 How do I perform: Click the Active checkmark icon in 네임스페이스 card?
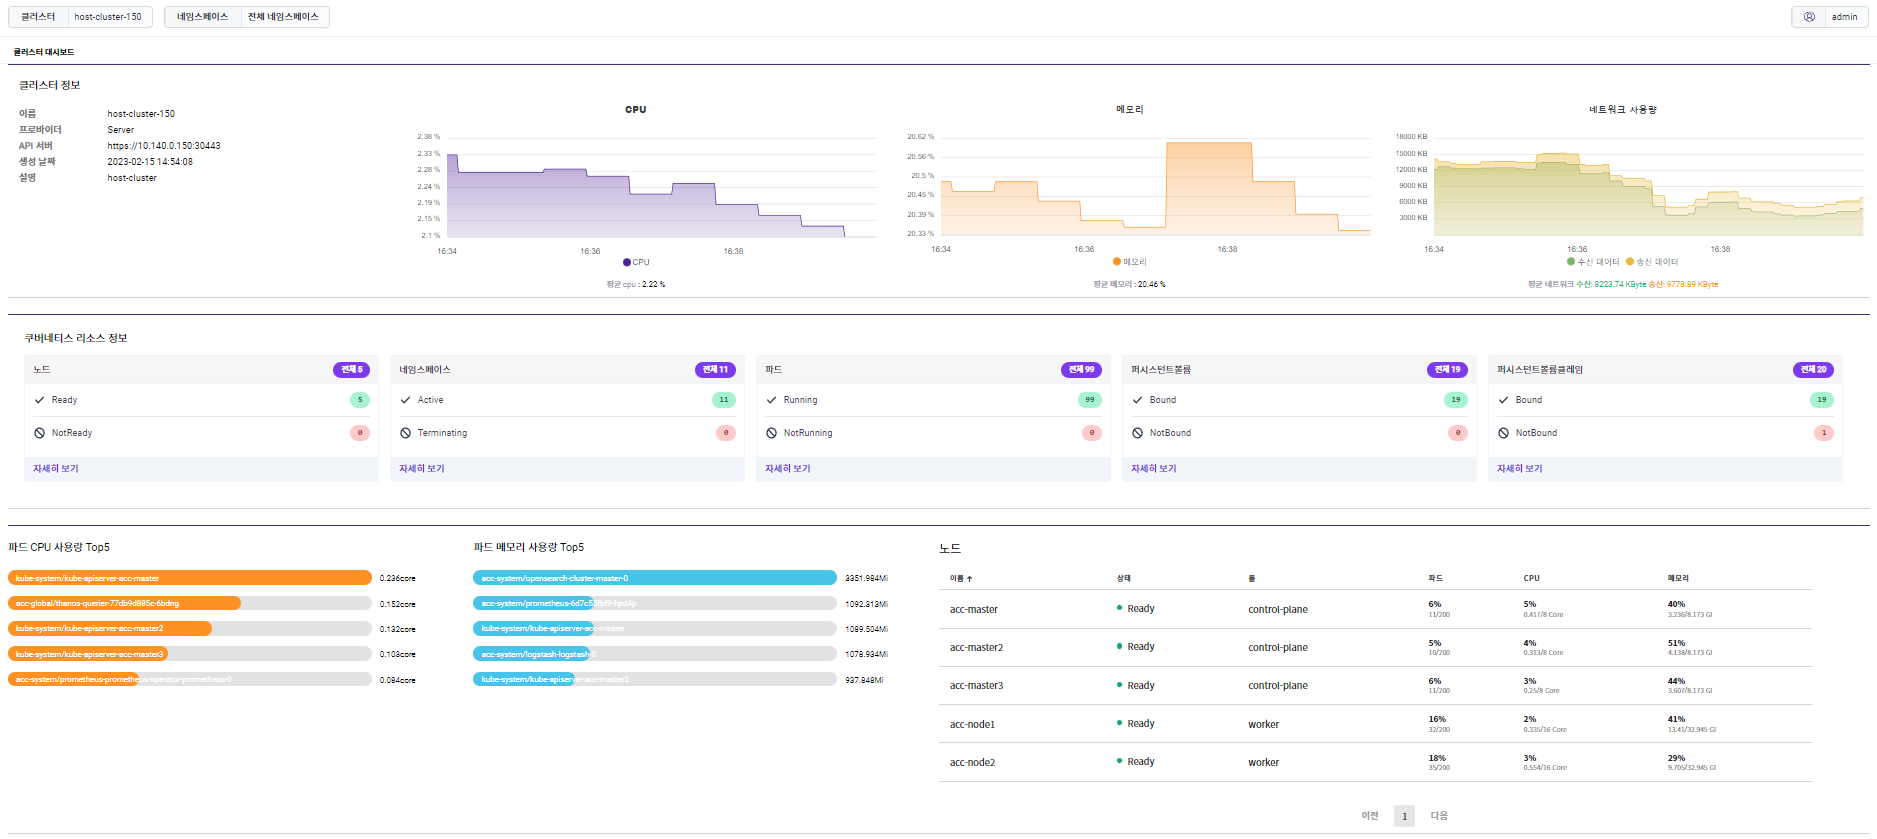(x=406, y=400)
